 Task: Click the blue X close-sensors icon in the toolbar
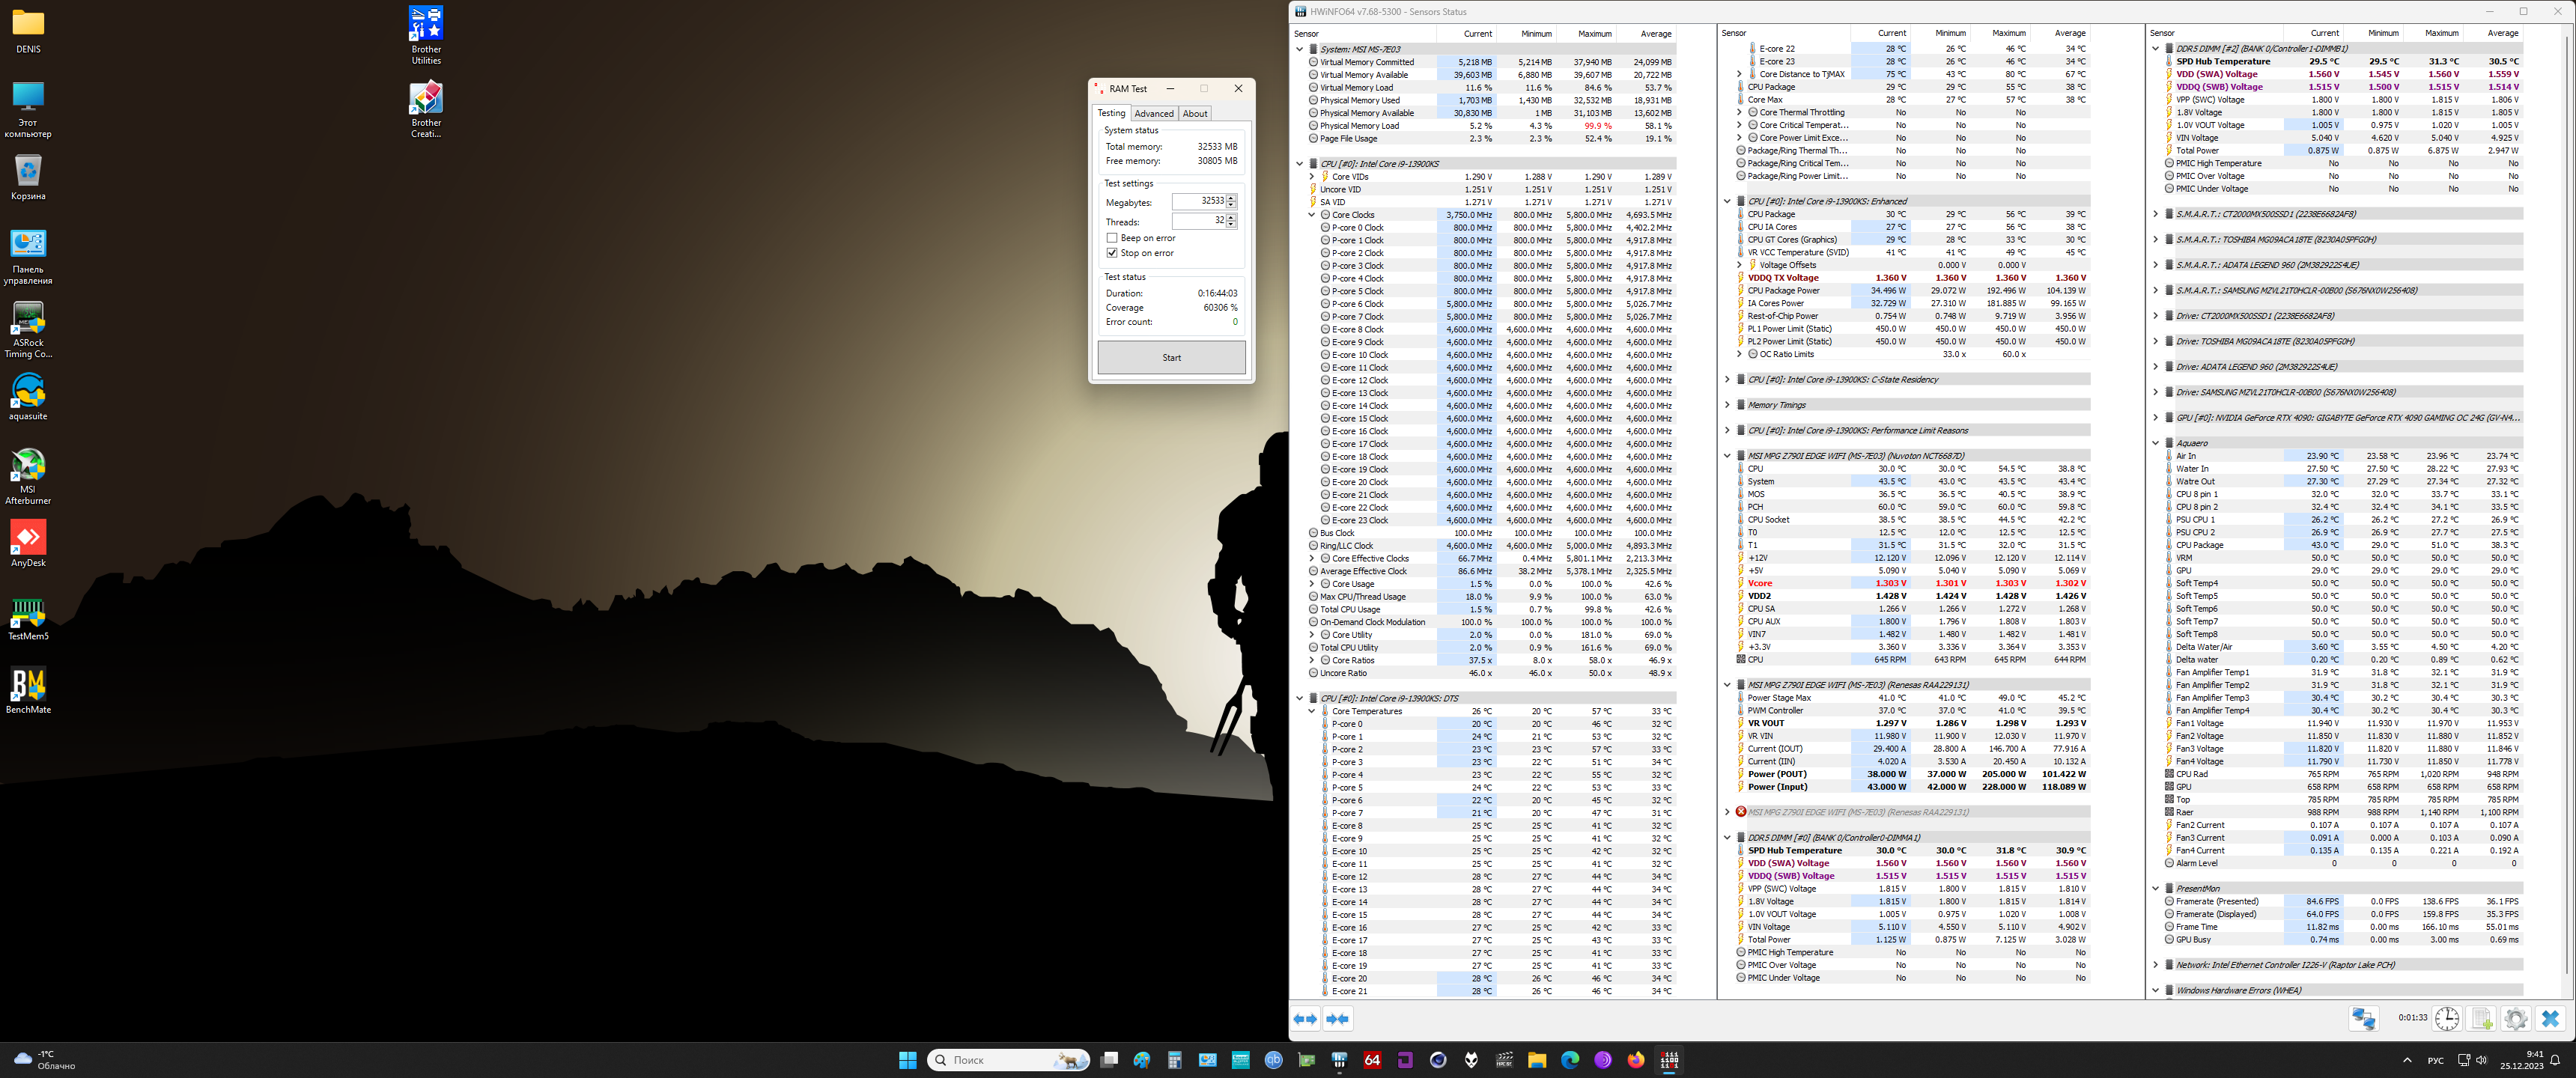[x=2550, y=1018]
